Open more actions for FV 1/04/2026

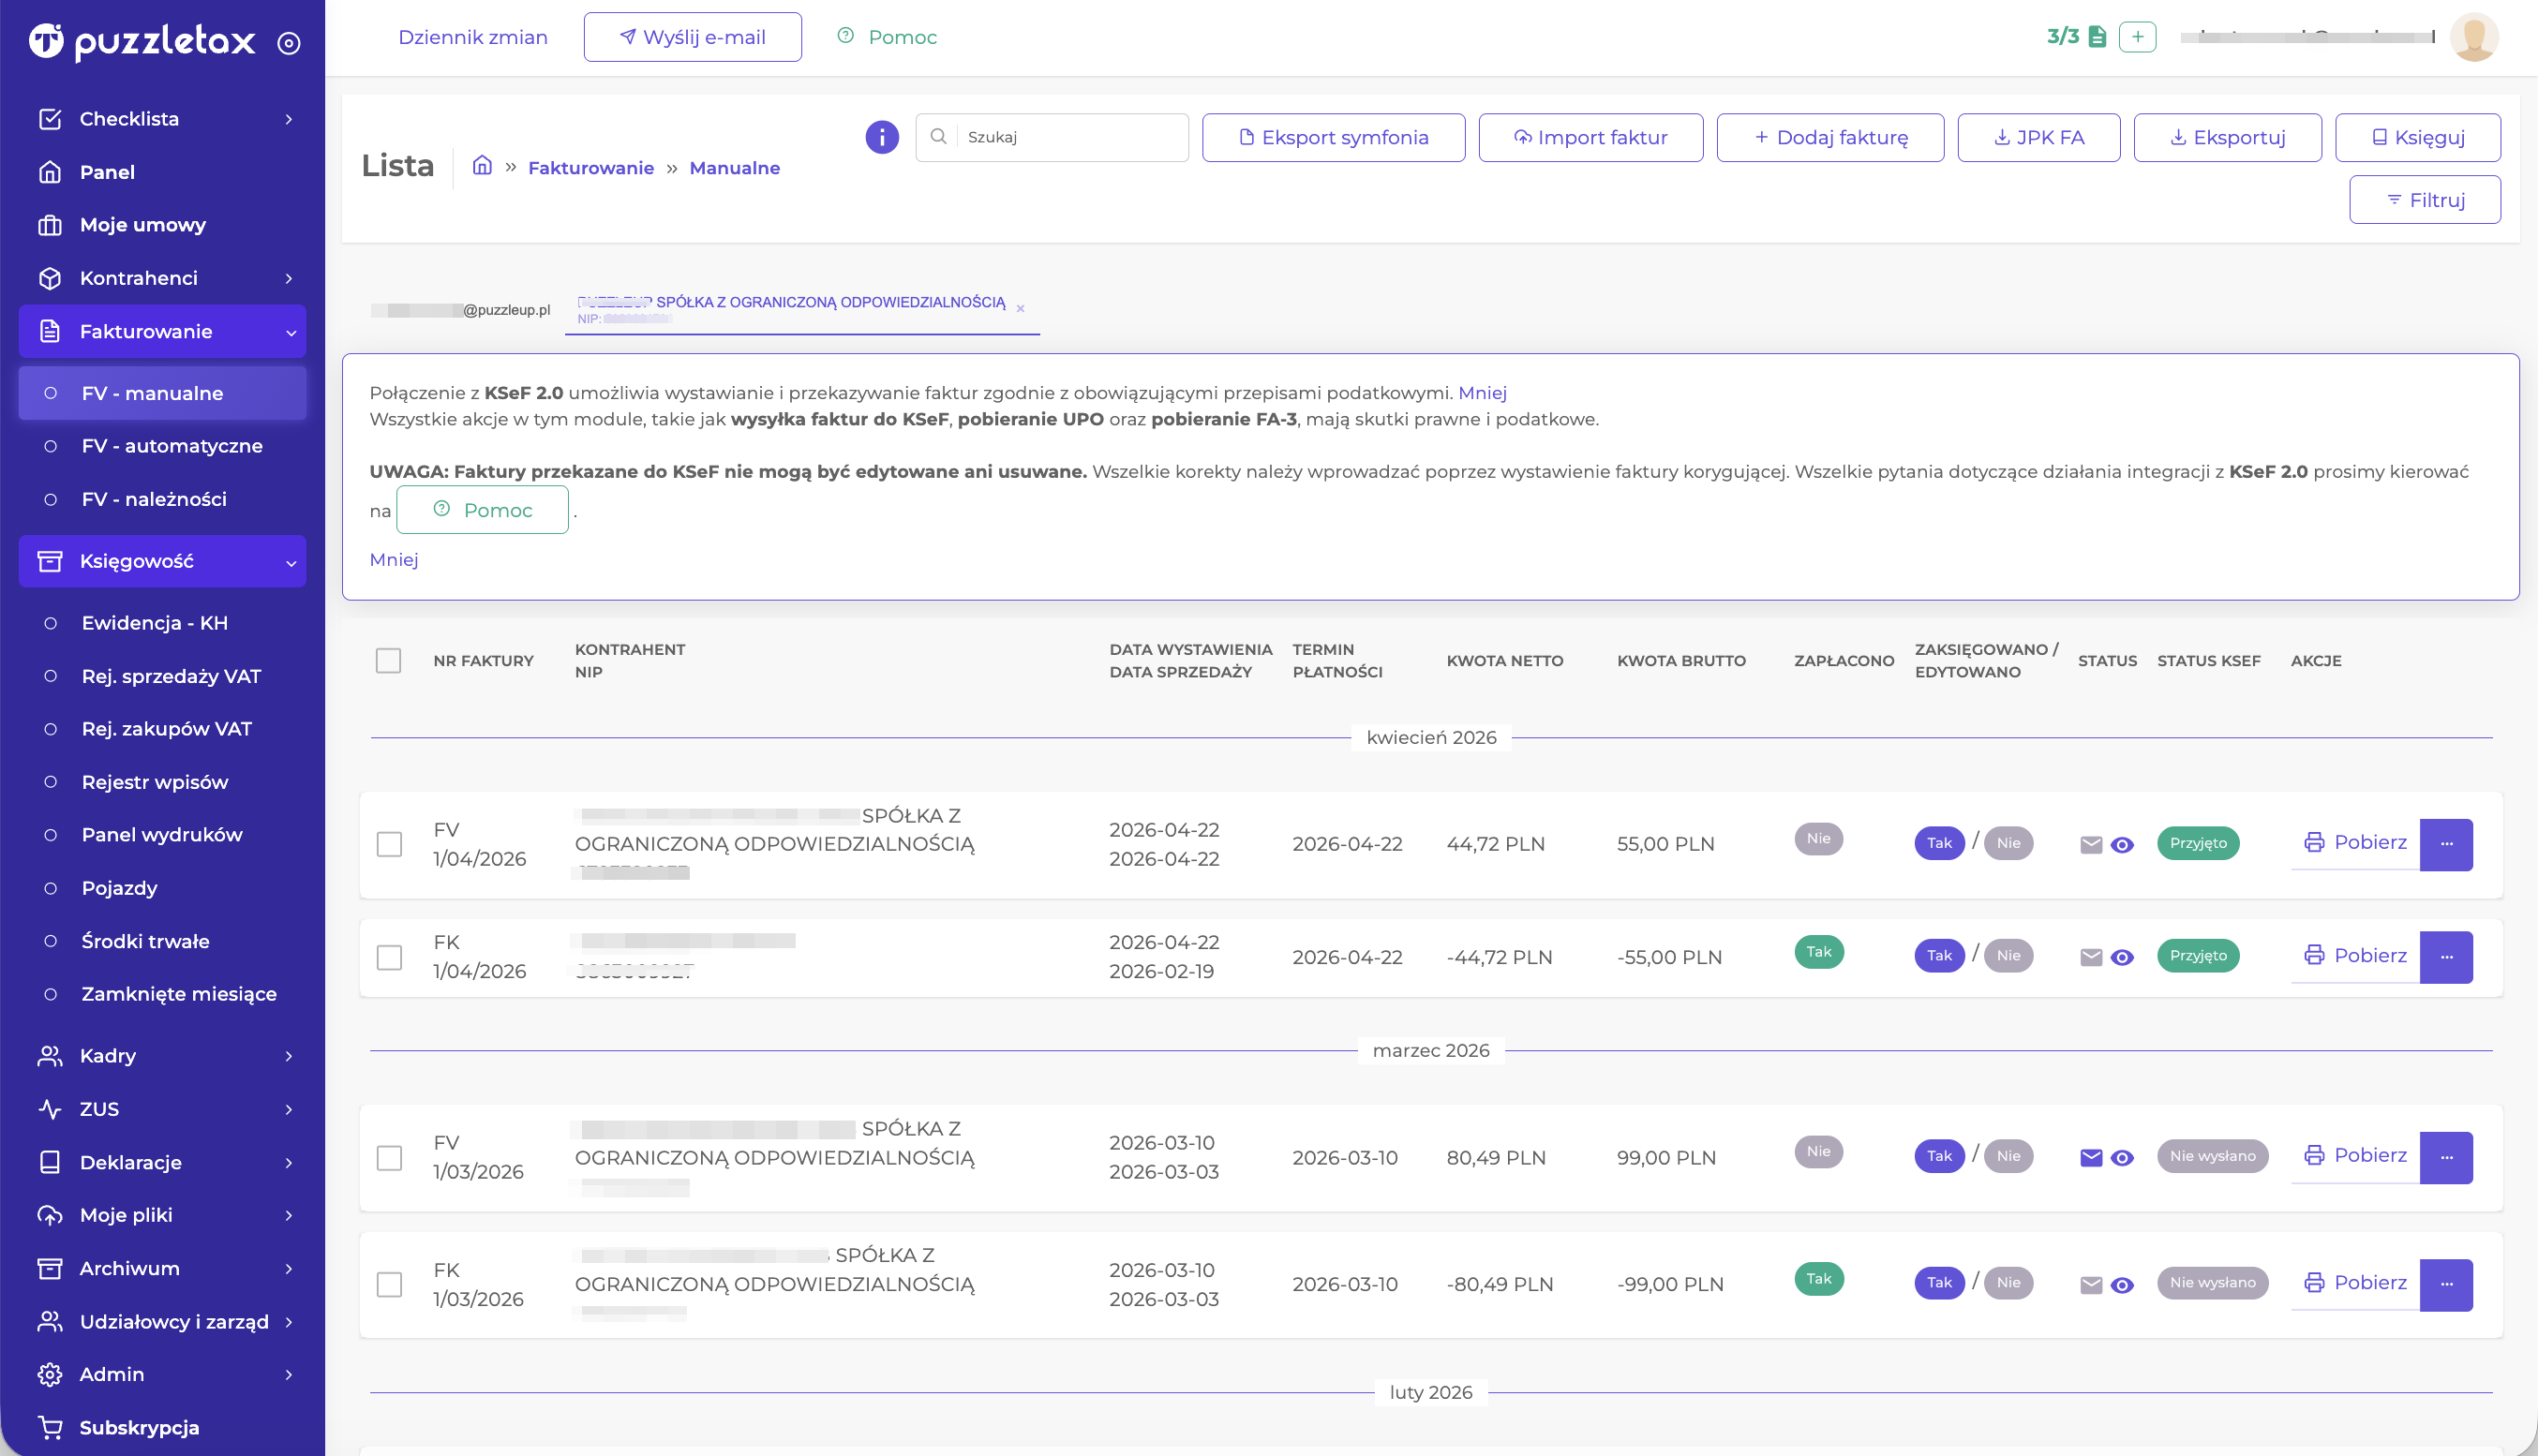(2446, 844)
